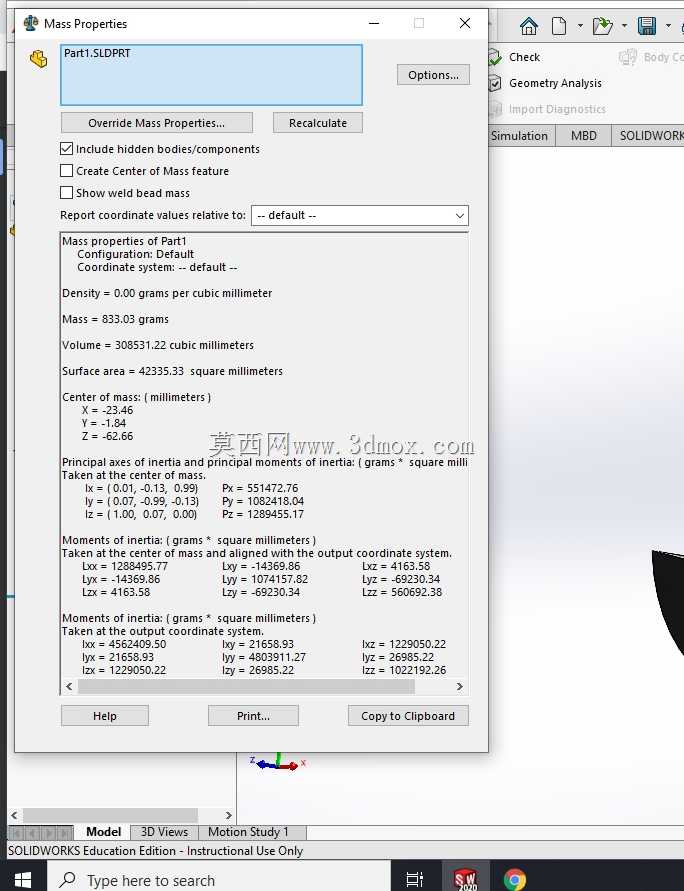The width and height of the screenshot is (684, 891).
Task: Select the Model tab
Action: pyautogui.click(x=103, y=832)
